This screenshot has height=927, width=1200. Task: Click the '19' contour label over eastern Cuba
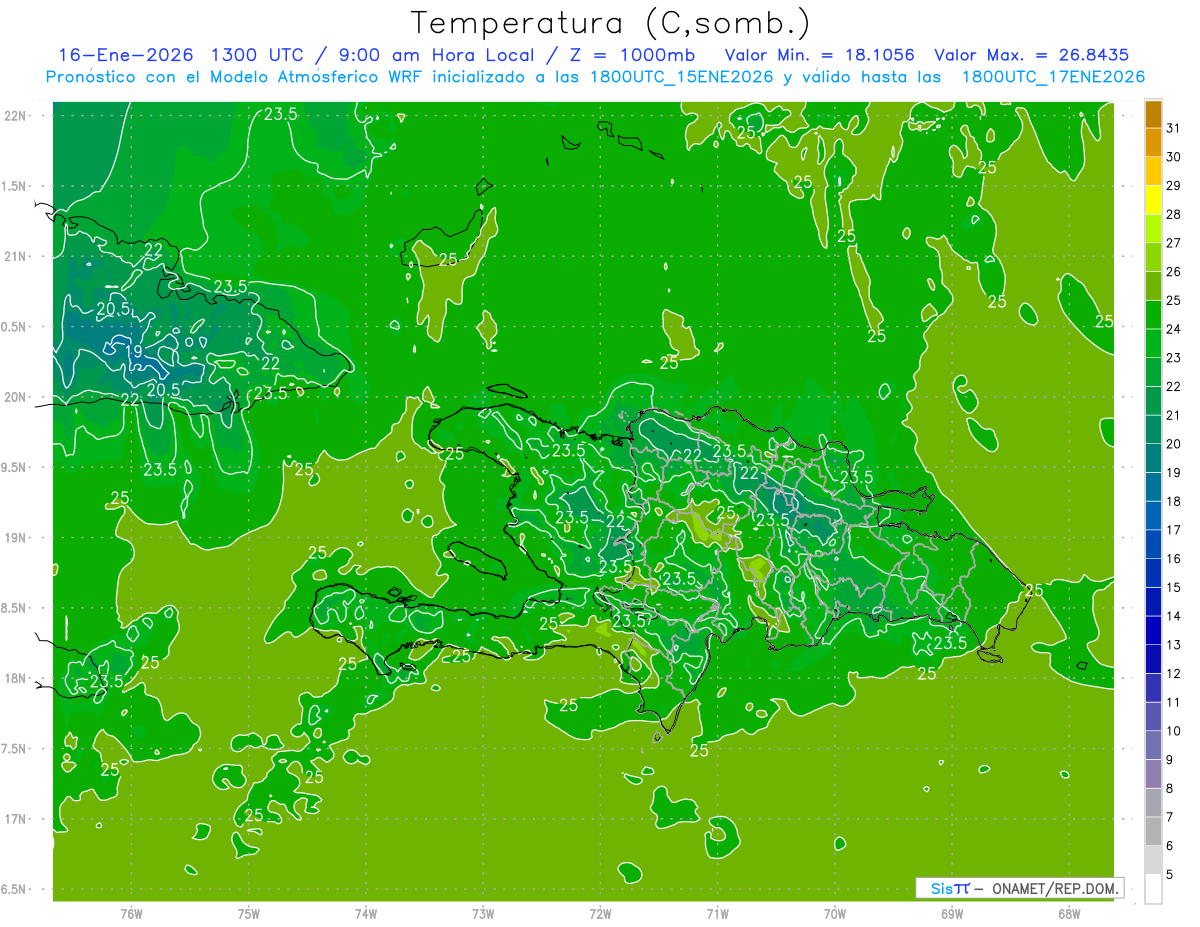(x=134, y=351)
